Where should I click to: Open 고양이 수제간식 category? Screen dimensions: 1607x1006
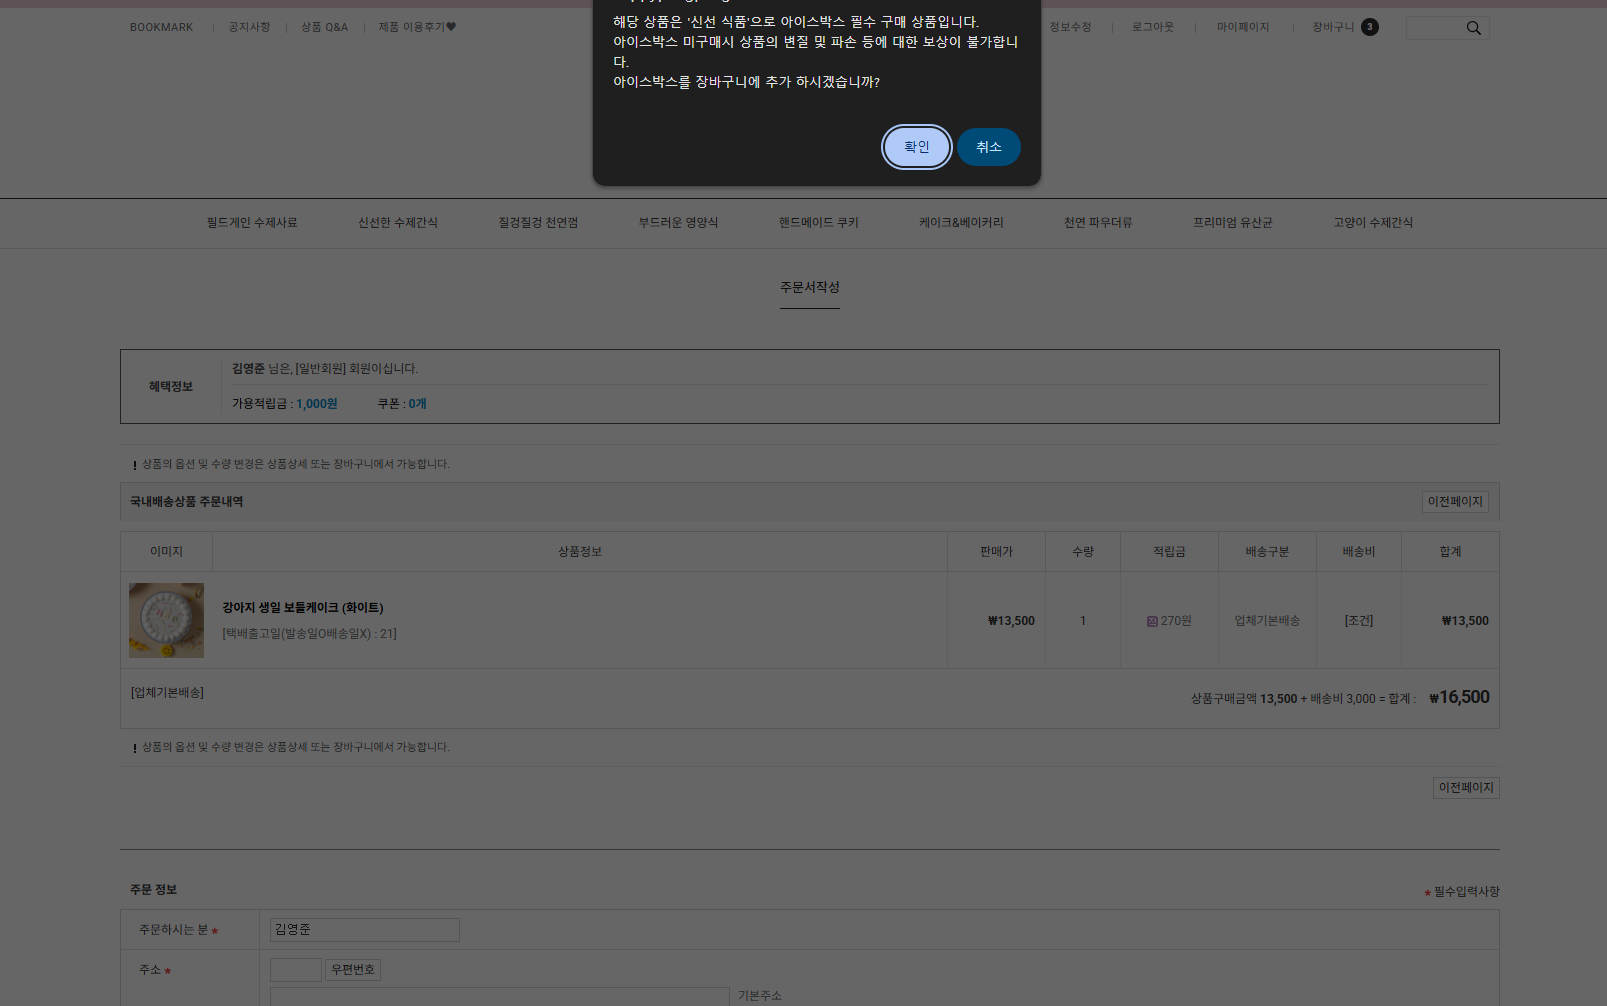coord(1372,223)
